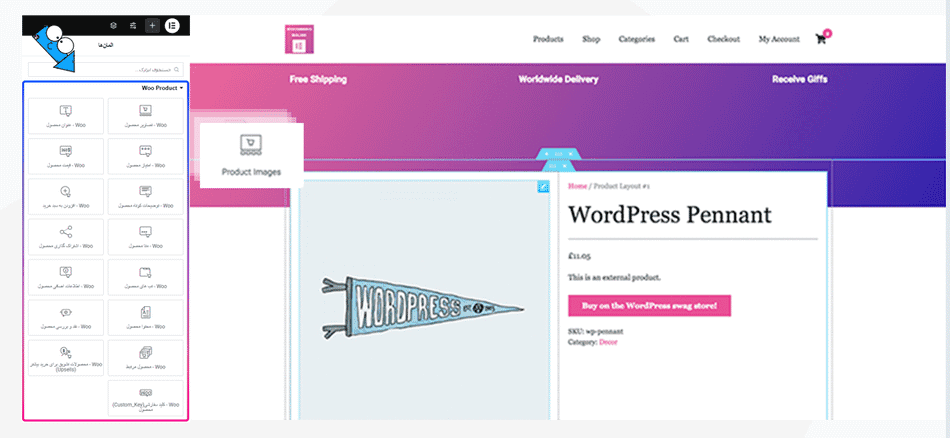Select the Woo Custom_Key product widget
The height and width of the screenshot is (438, 950).
[145, 398]
